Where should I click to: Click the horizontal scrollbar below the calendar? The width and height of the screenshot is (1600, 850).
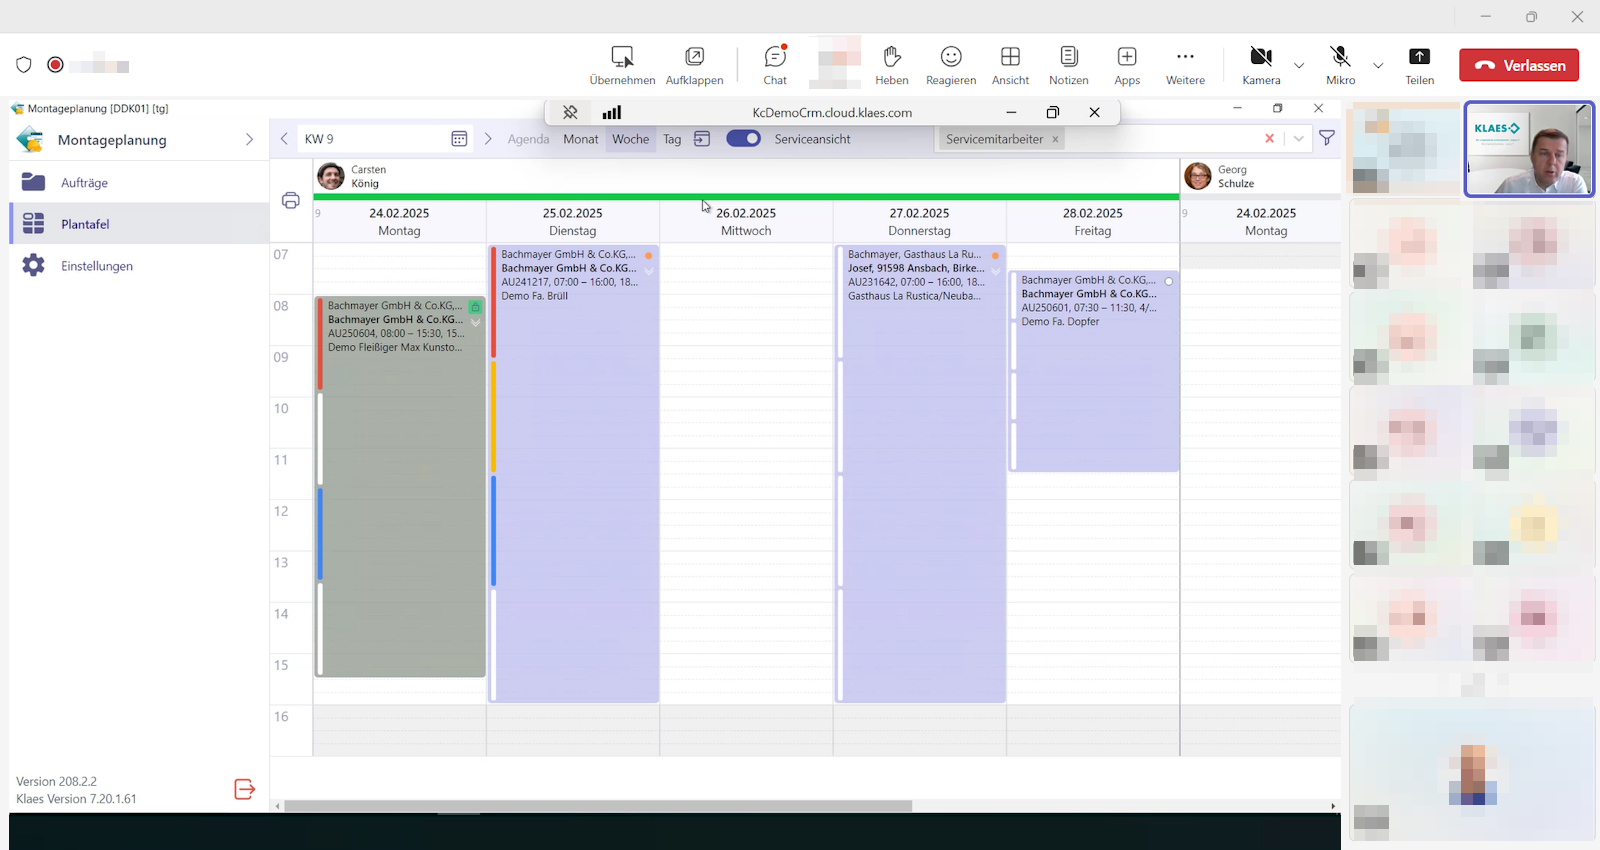pos(598,806)
